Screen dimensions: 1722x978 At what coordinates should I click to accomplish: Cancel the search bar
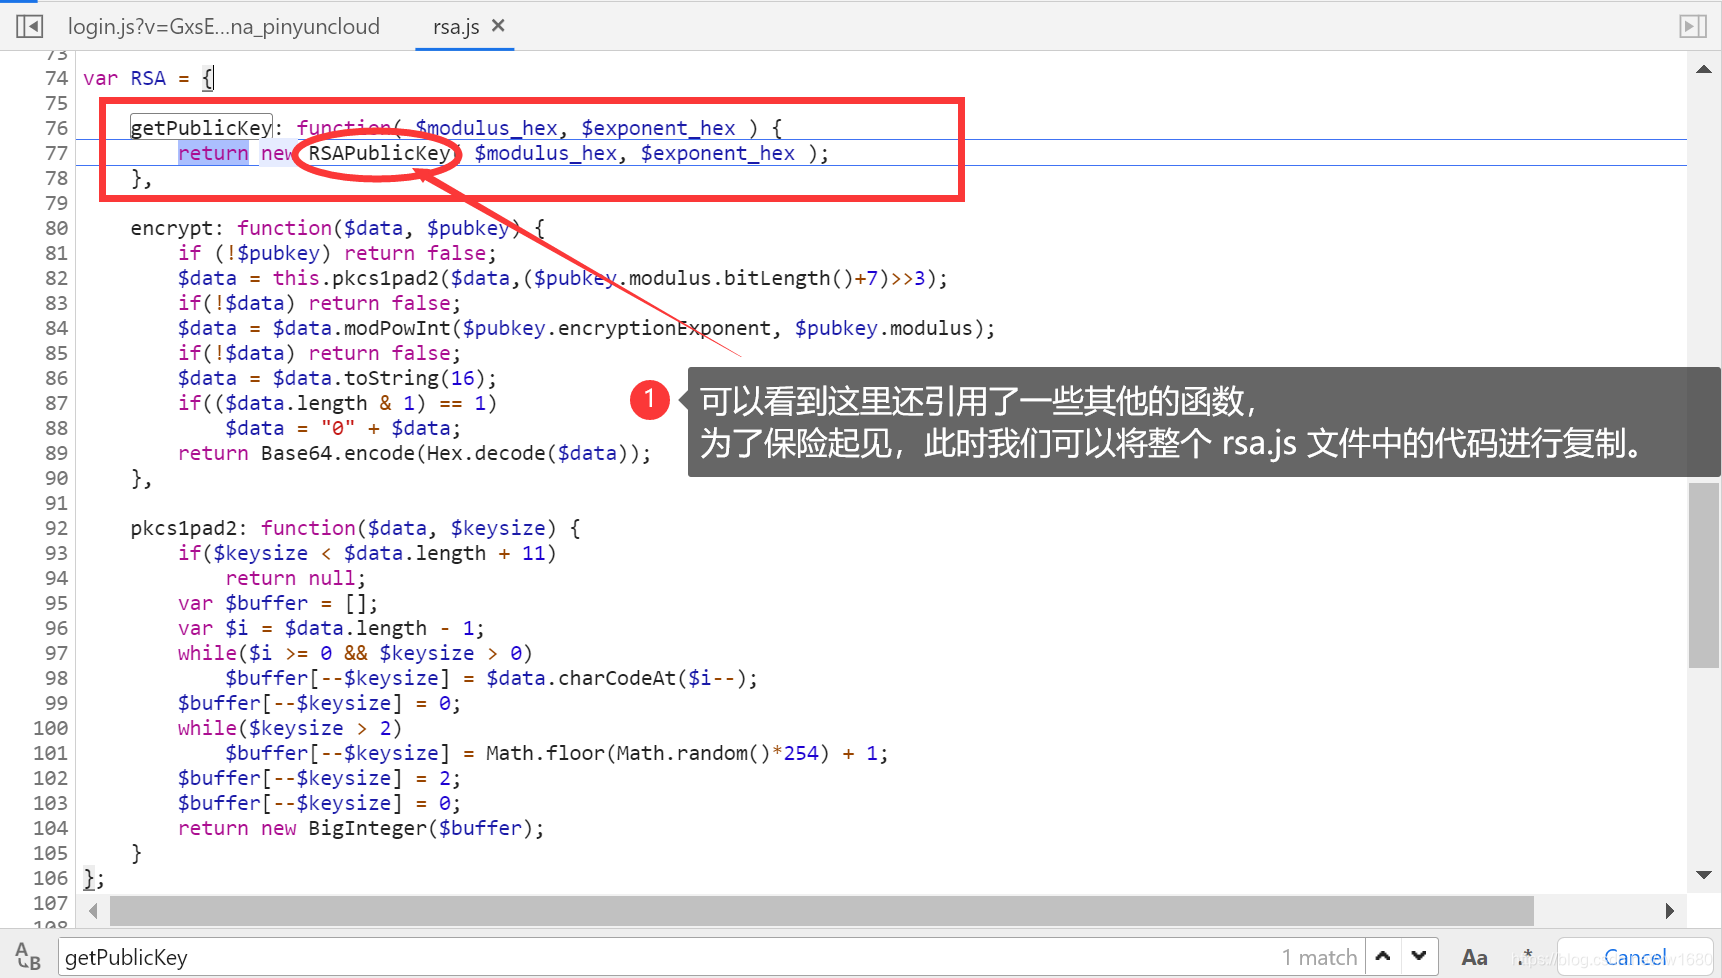(1635, 957)
